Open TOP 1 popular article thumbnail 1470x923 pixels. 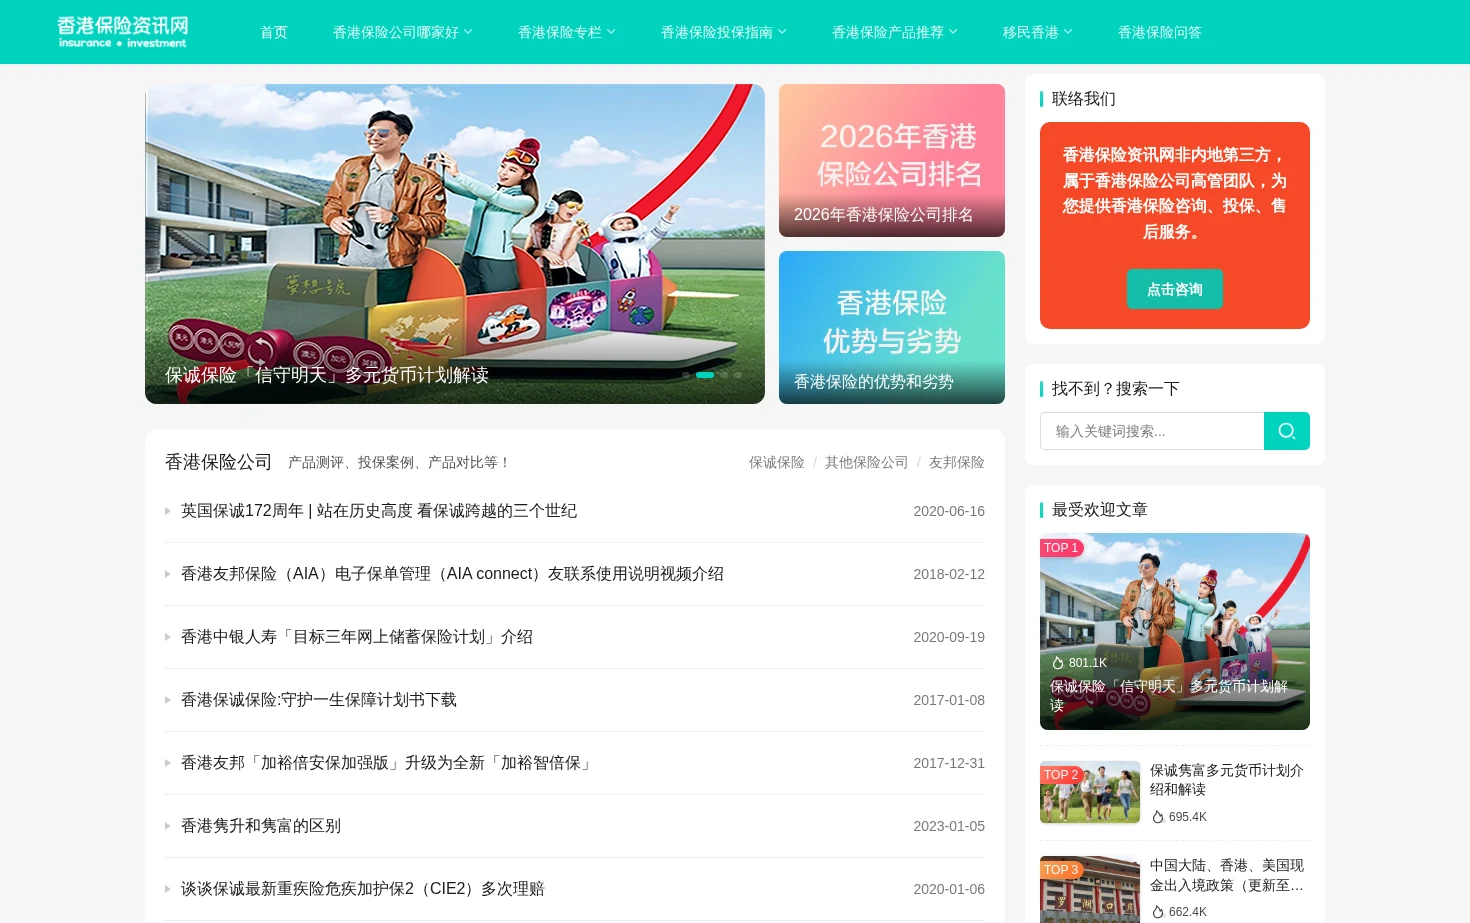1175,631
